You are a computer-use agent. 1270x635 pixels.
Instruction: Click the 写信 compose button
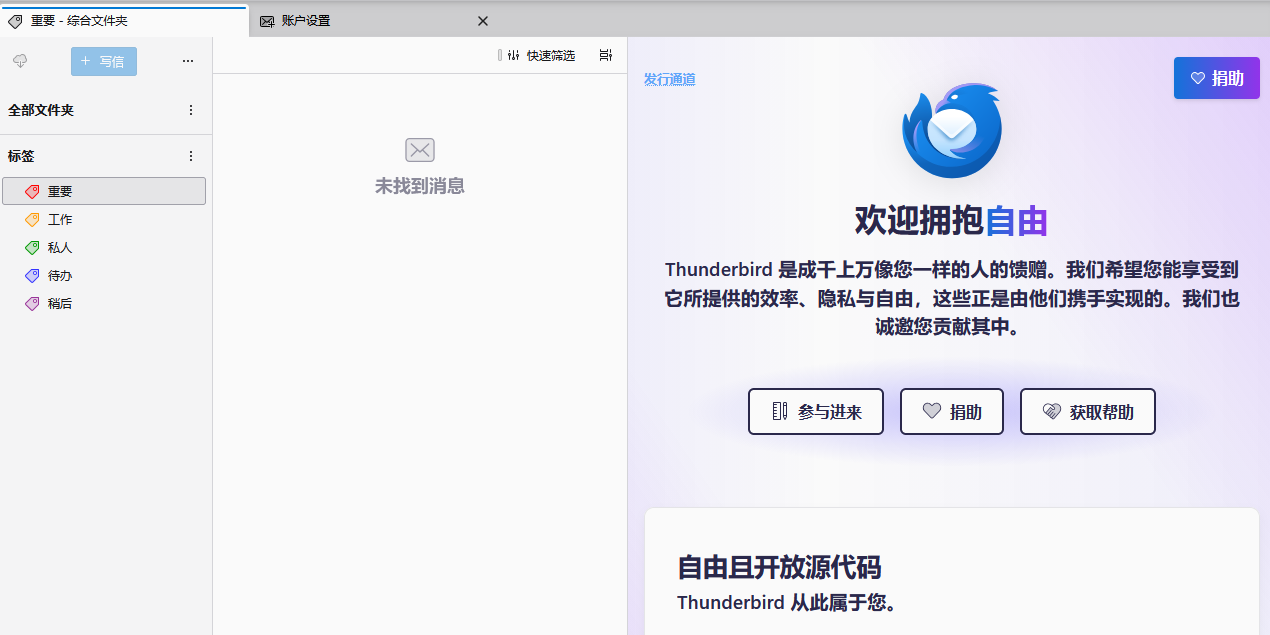click(104, 61)
